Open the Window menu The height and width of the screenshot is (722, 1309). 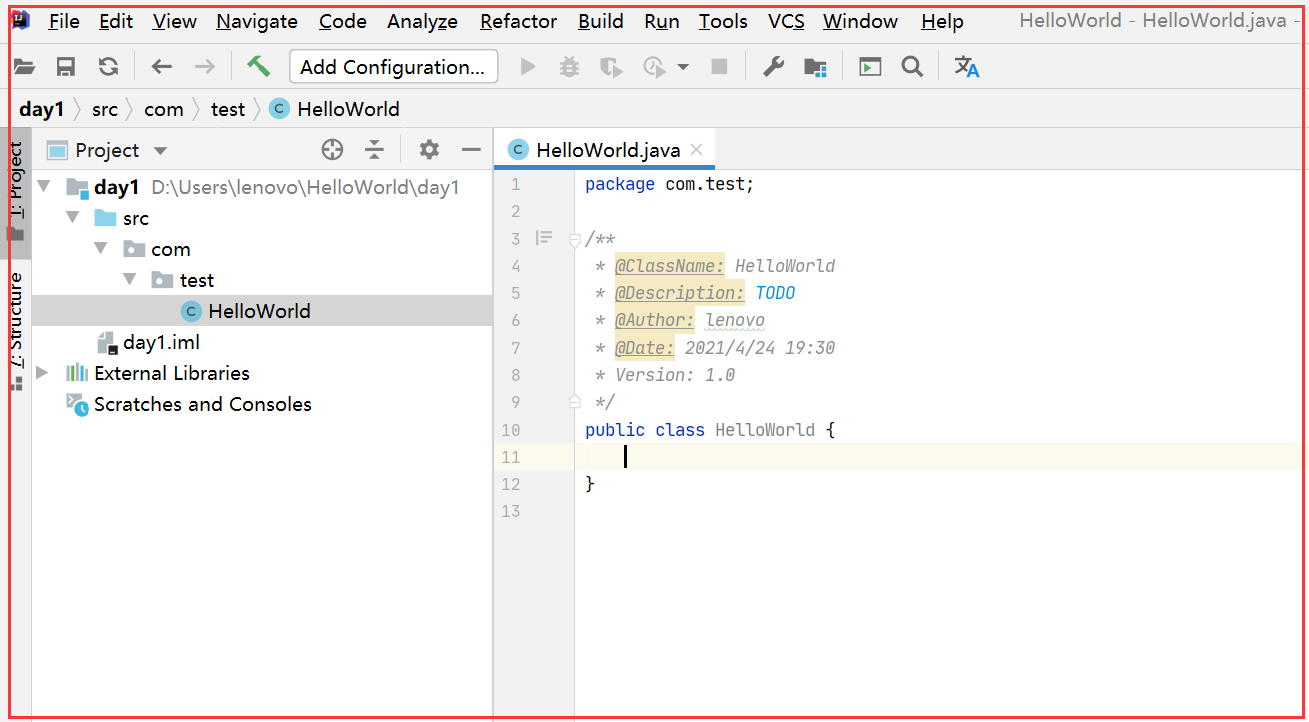point(860,21)
